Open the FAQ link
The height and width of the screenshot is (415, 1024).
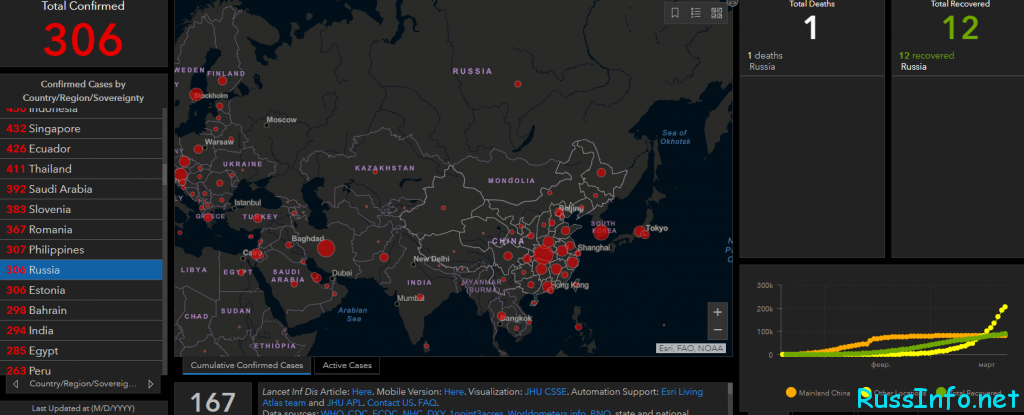(427, 403)
